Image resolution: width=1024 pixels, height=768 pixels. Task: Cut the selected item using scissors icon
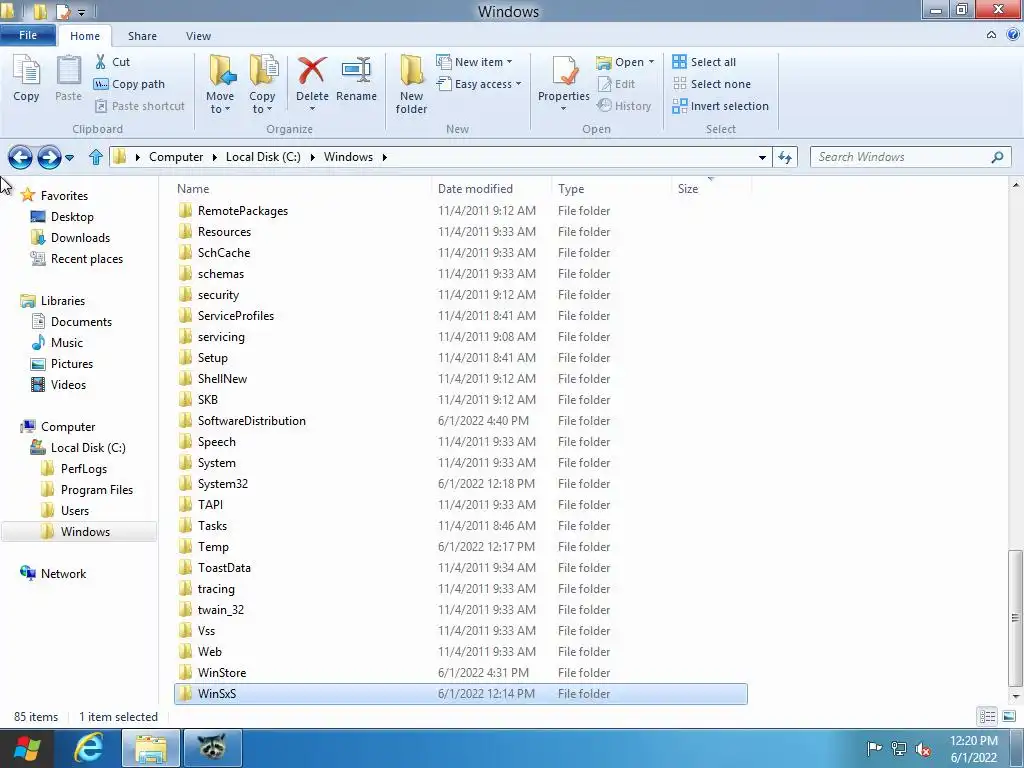pyautogui.click(x=112, y=62)
